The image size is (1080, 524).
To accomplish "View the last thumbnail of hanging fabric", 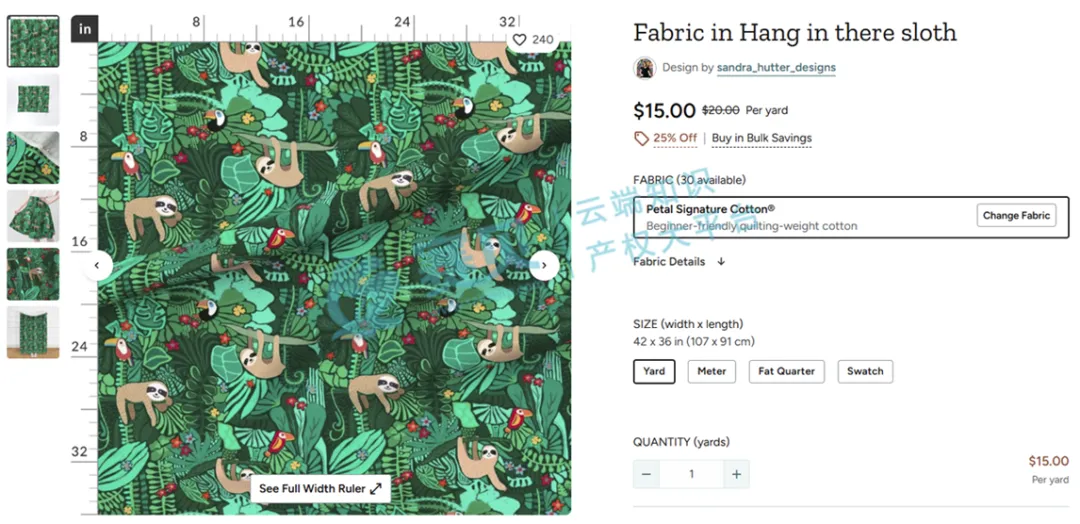I will pos(33,332).
